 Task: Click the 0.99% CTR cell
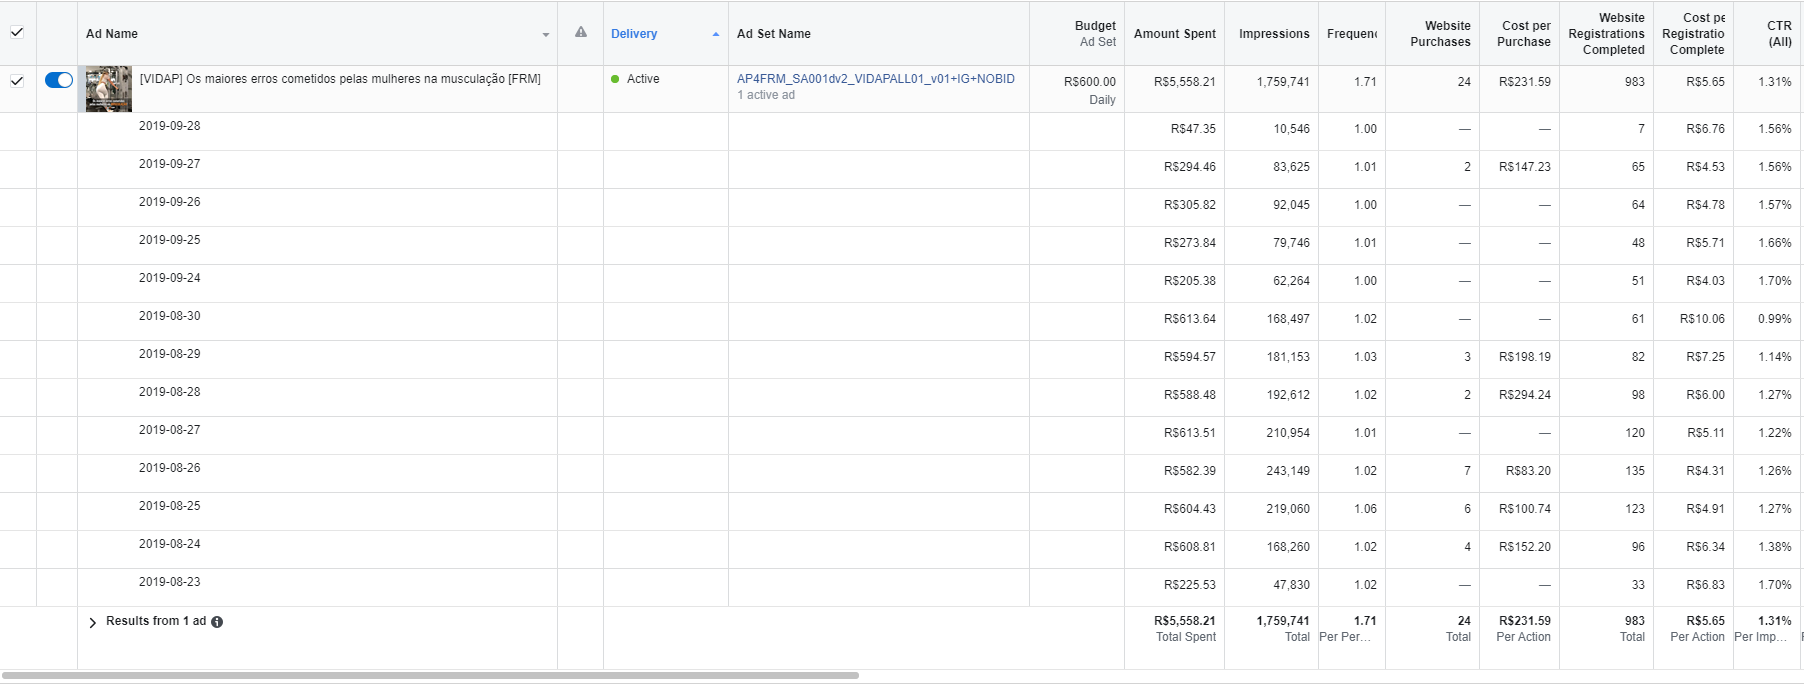tap(1775, 319)
